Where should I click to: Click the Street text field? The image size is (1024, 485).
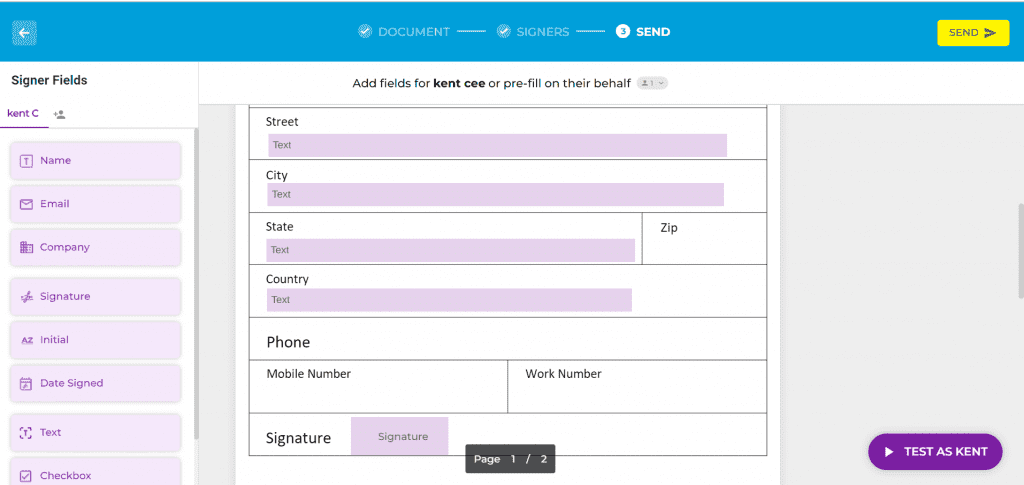(498, 145)
